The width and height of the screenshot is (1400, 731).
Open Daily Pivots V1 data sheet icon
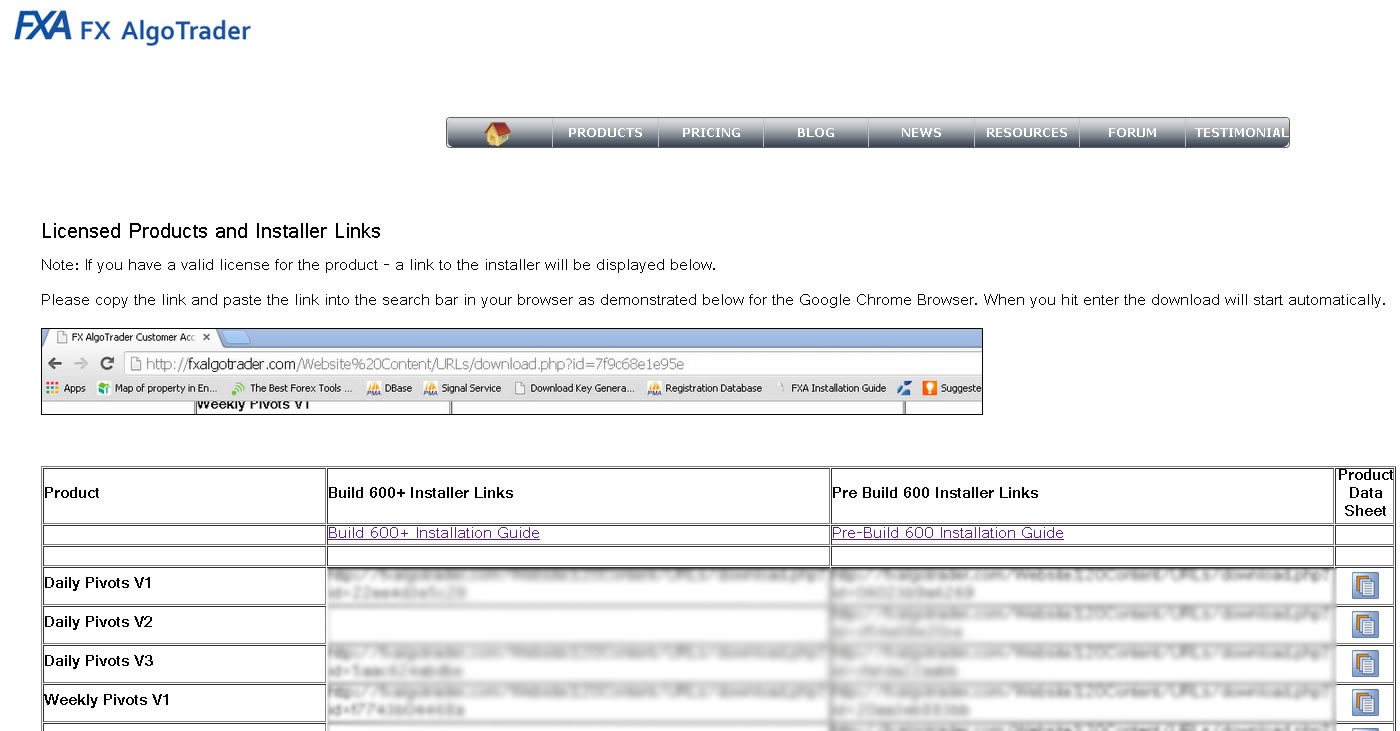(1365, 586)
